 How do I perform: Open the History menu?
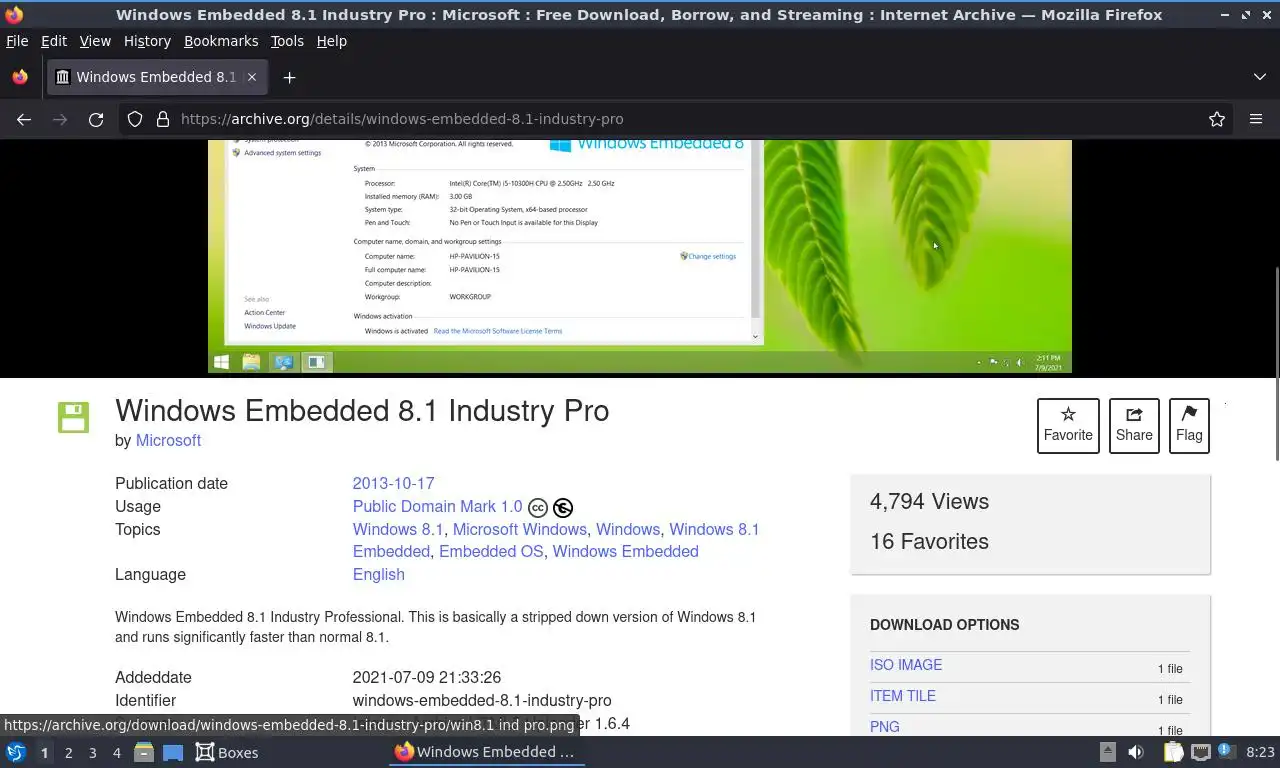click(147, 41)
